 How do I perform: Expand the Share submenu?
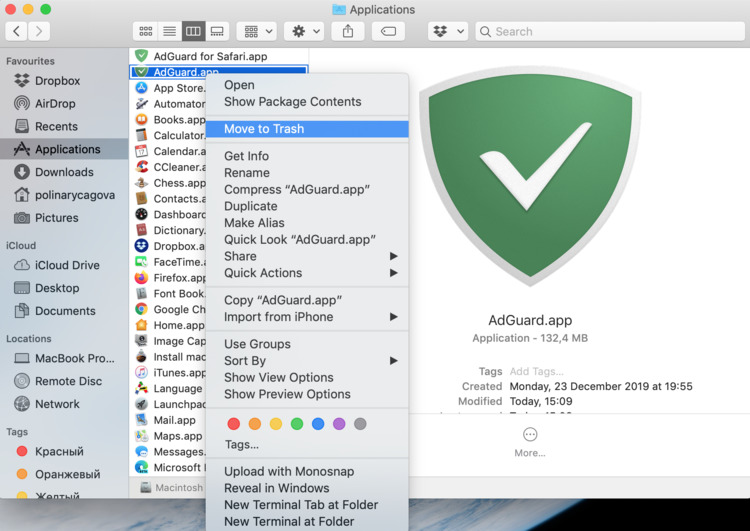307,256
